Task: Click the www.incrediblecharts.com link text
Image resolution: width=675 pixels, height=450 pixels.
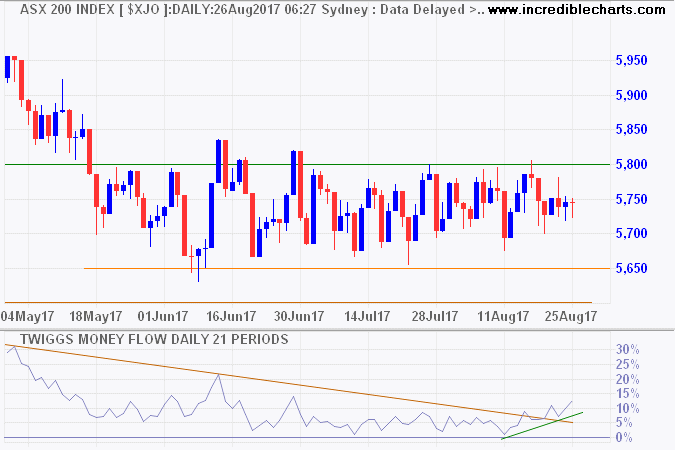Action: point(576,9)
